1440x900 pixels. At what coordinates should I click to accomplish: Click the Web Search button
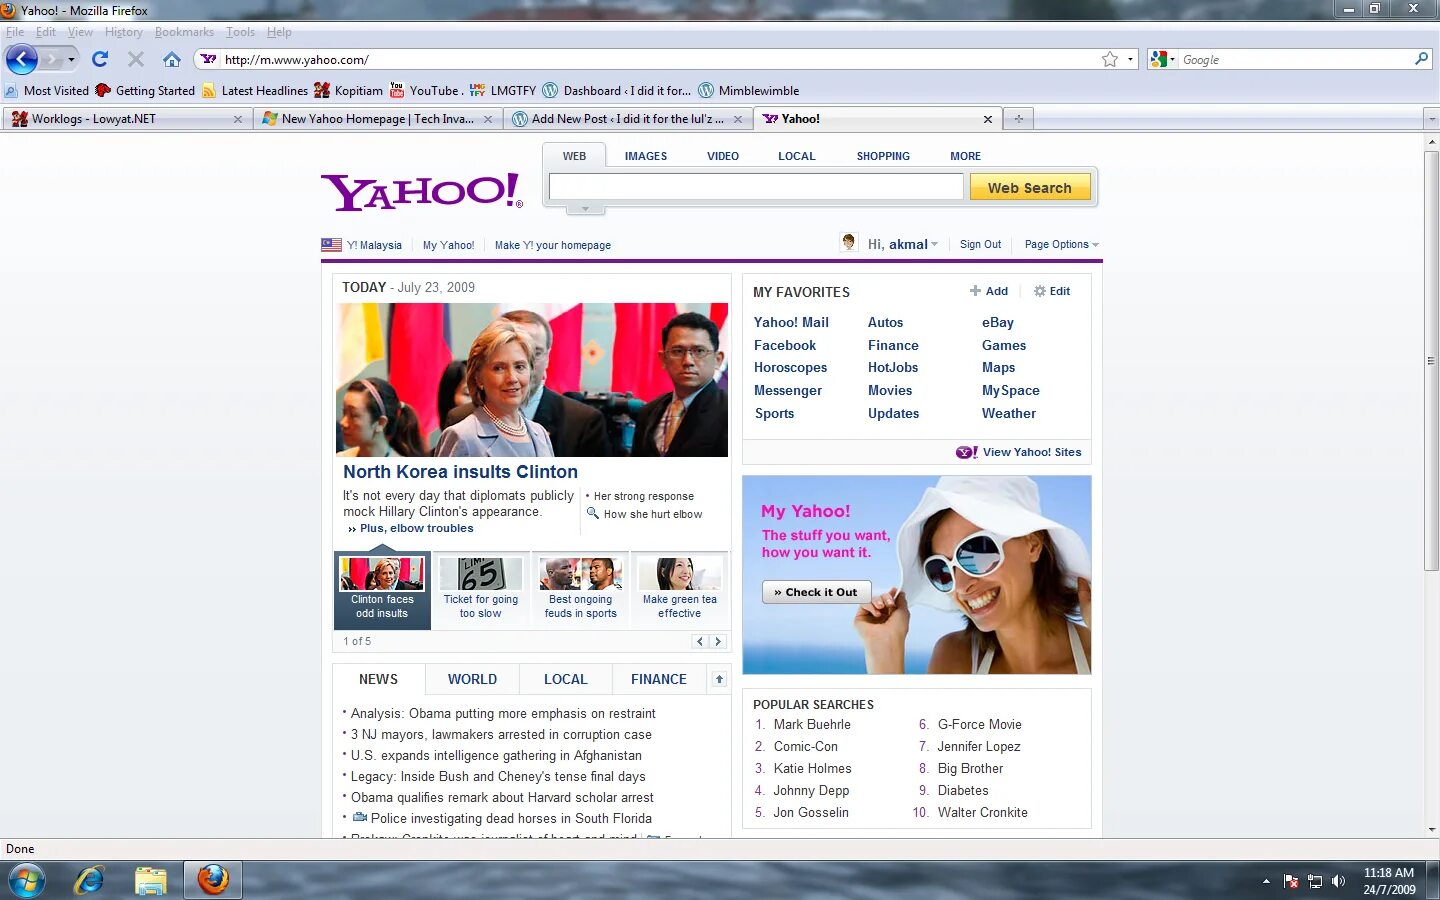pos(1029,187)
